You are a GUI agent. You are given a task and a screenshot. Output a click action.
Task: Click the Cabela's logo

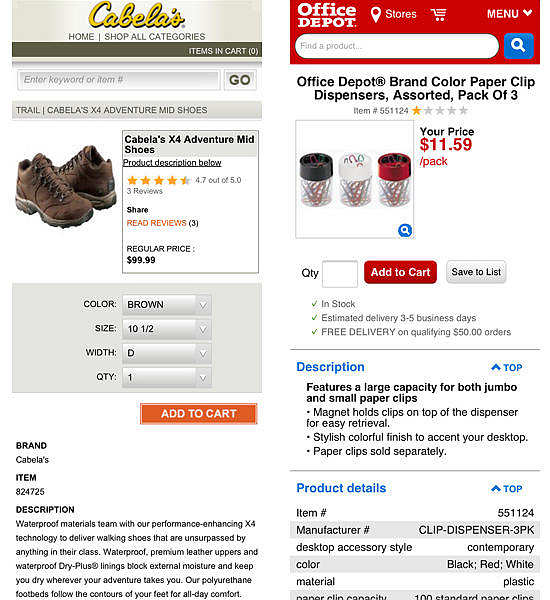point(137,15)
